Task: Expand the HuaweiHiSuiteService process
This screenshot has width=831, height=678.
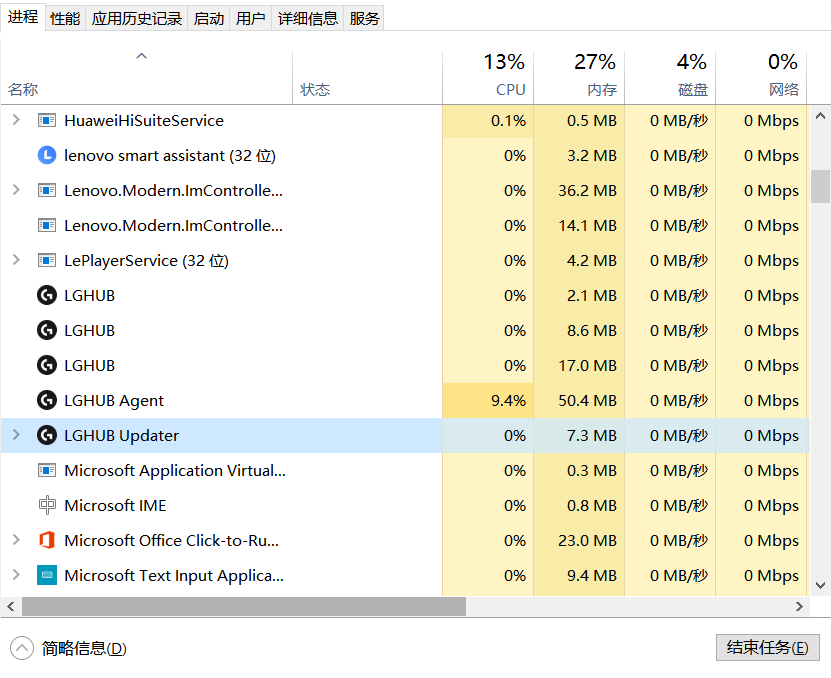Action: [x=16, y=120]
